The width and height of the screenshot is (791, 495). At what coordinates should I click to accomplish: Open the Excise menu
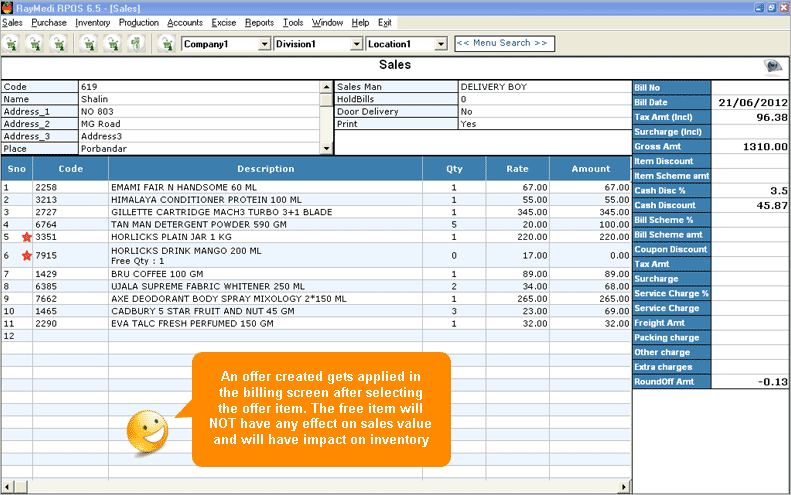point(224,22)
